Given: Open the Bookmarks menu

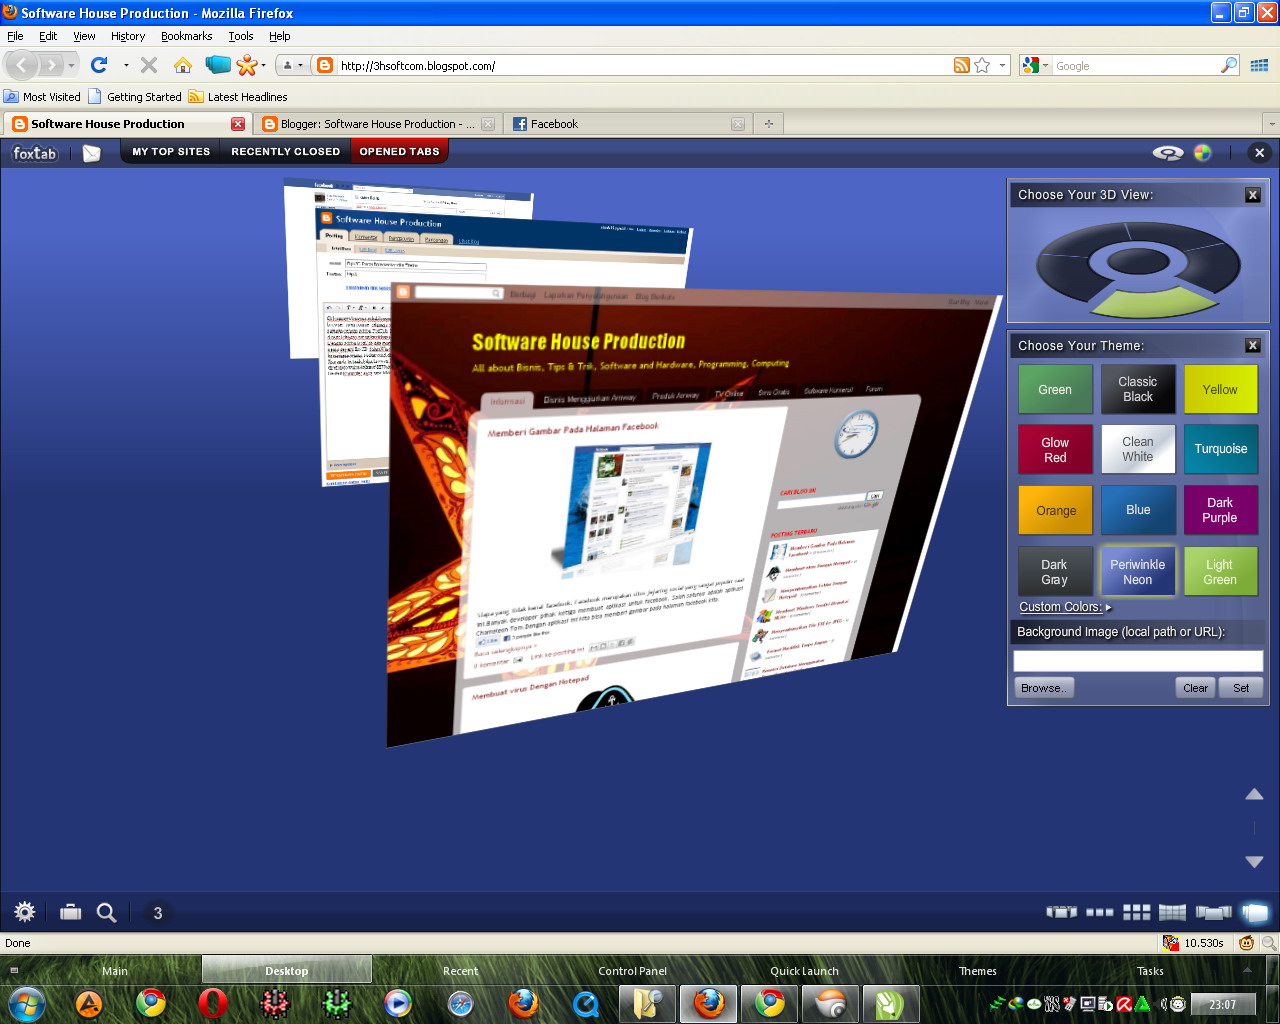Looking at the screenshot, I should [186, 36].
